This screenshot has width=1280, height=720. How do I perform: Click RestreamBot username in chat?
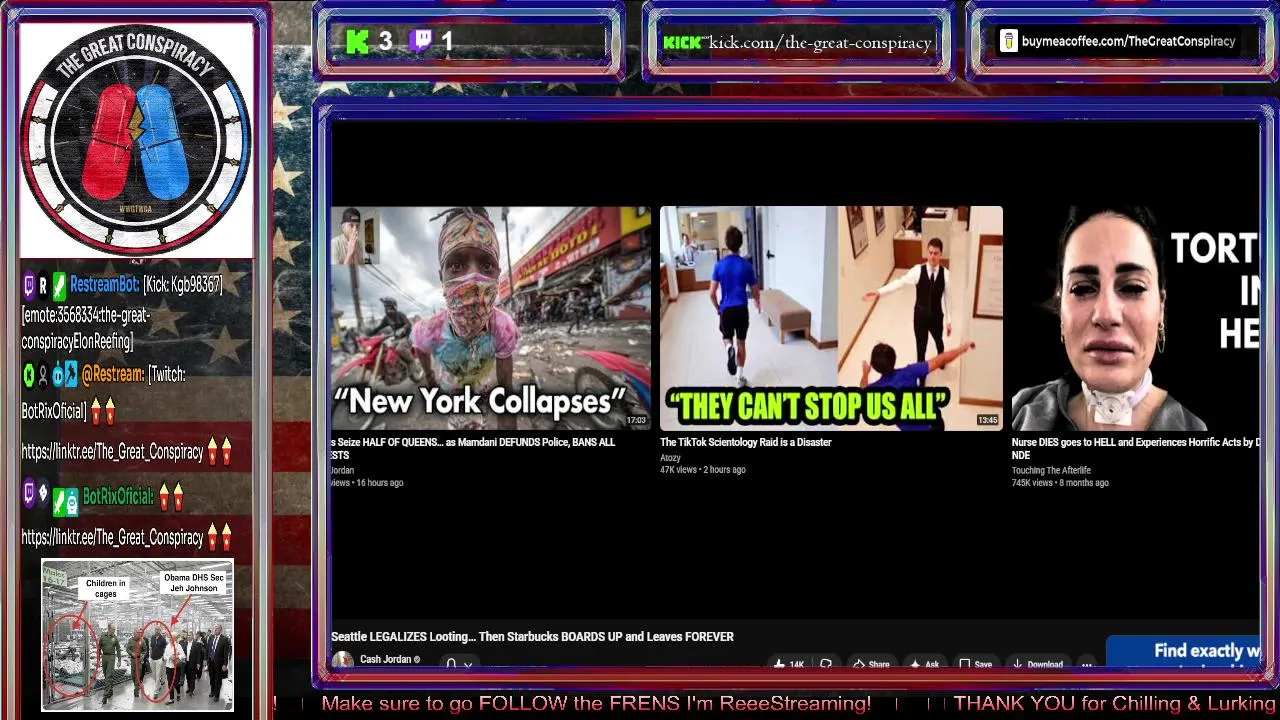104,285
